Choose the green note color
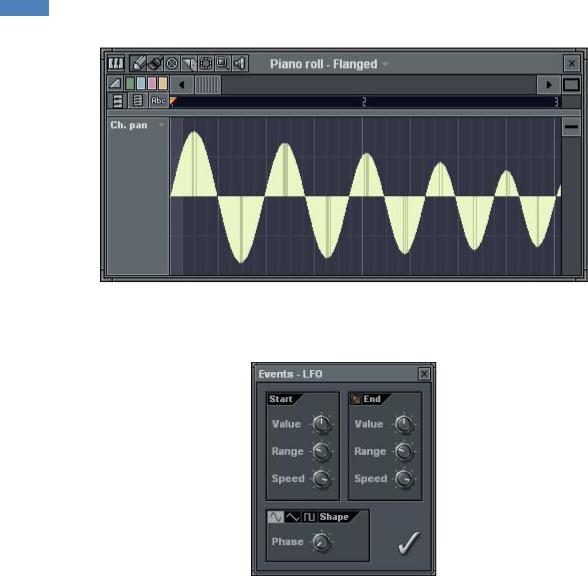The width and height of the screenshot is (588, 576). click(130, 83)
